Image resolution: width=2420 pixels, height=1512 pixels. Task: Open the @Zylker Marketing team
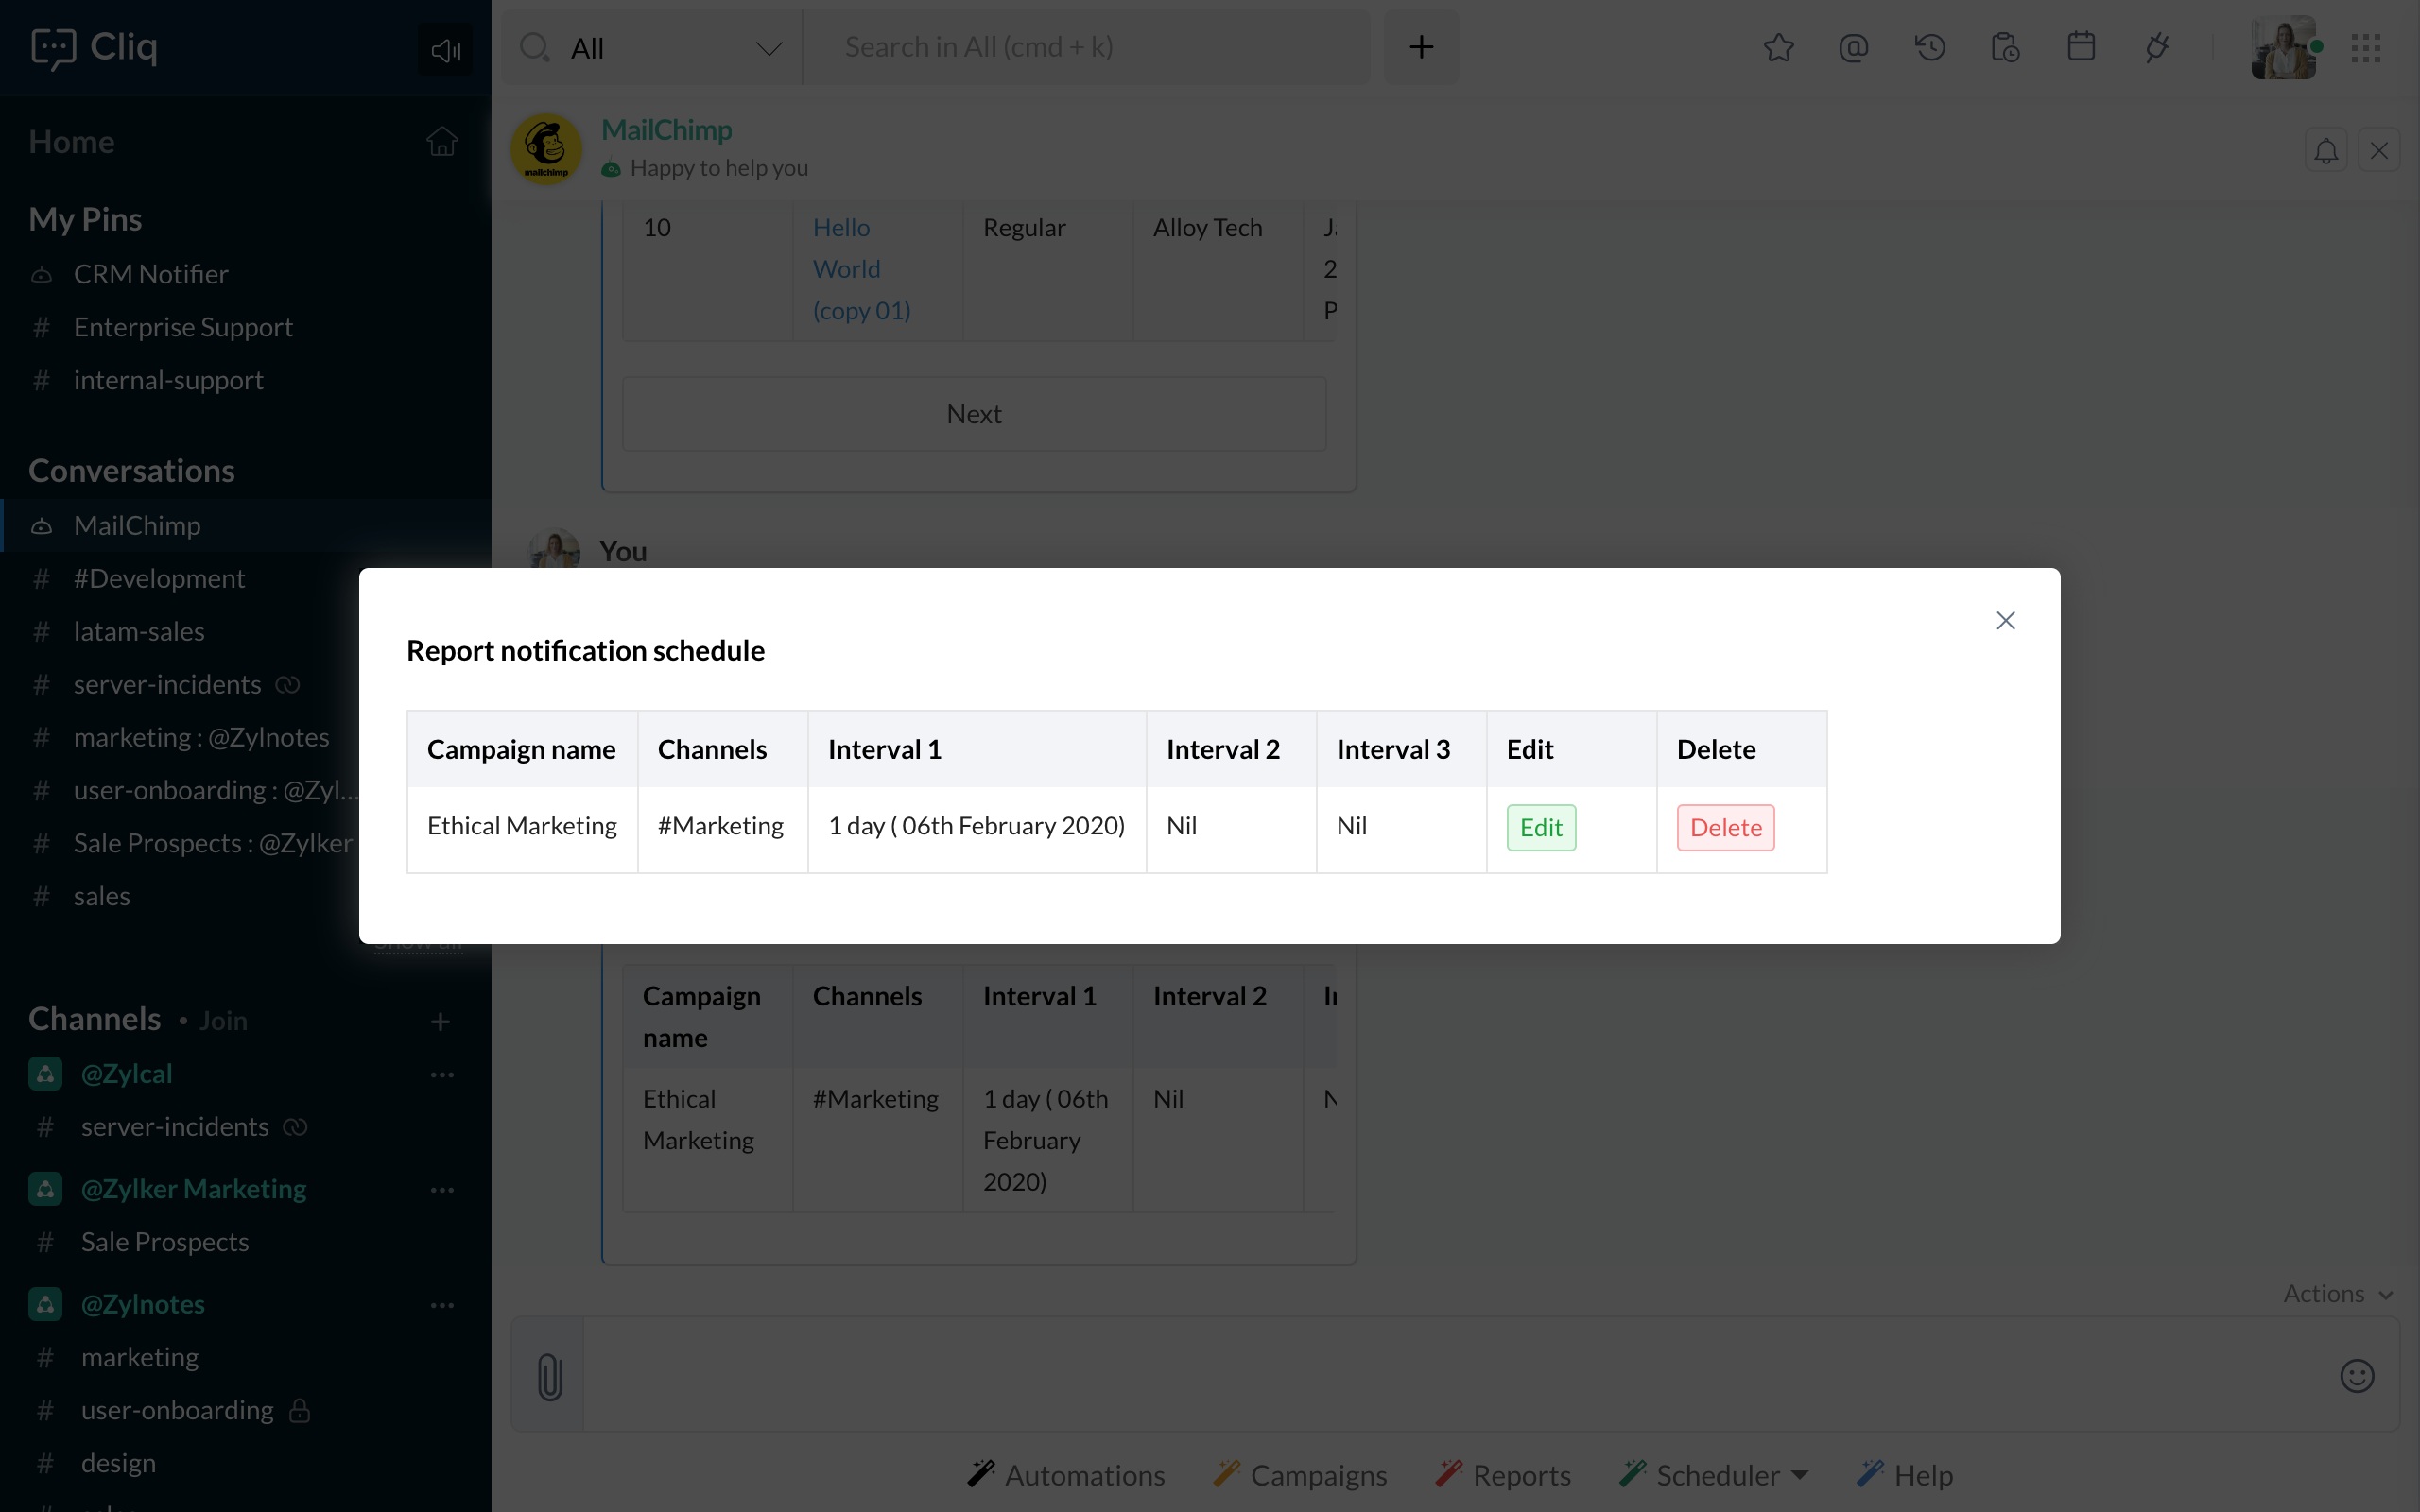[193, 1188]
